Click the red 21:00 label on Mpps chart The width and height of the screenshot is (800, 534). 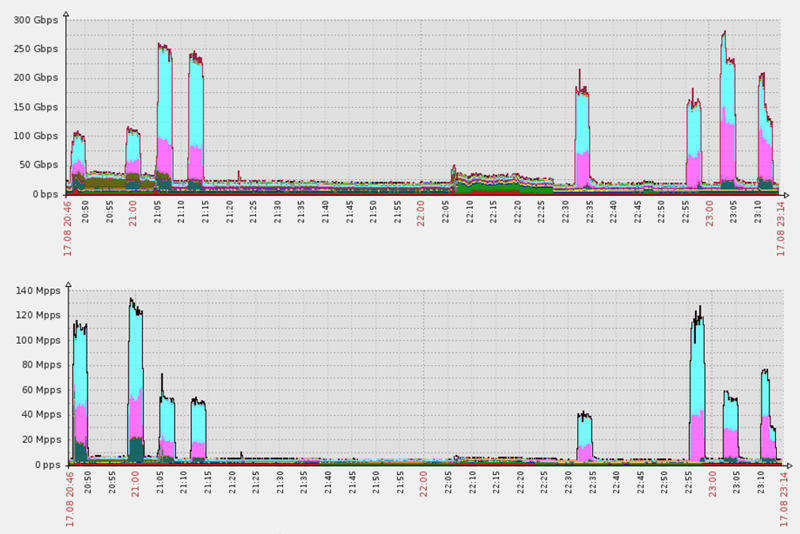tap(135, 484)
